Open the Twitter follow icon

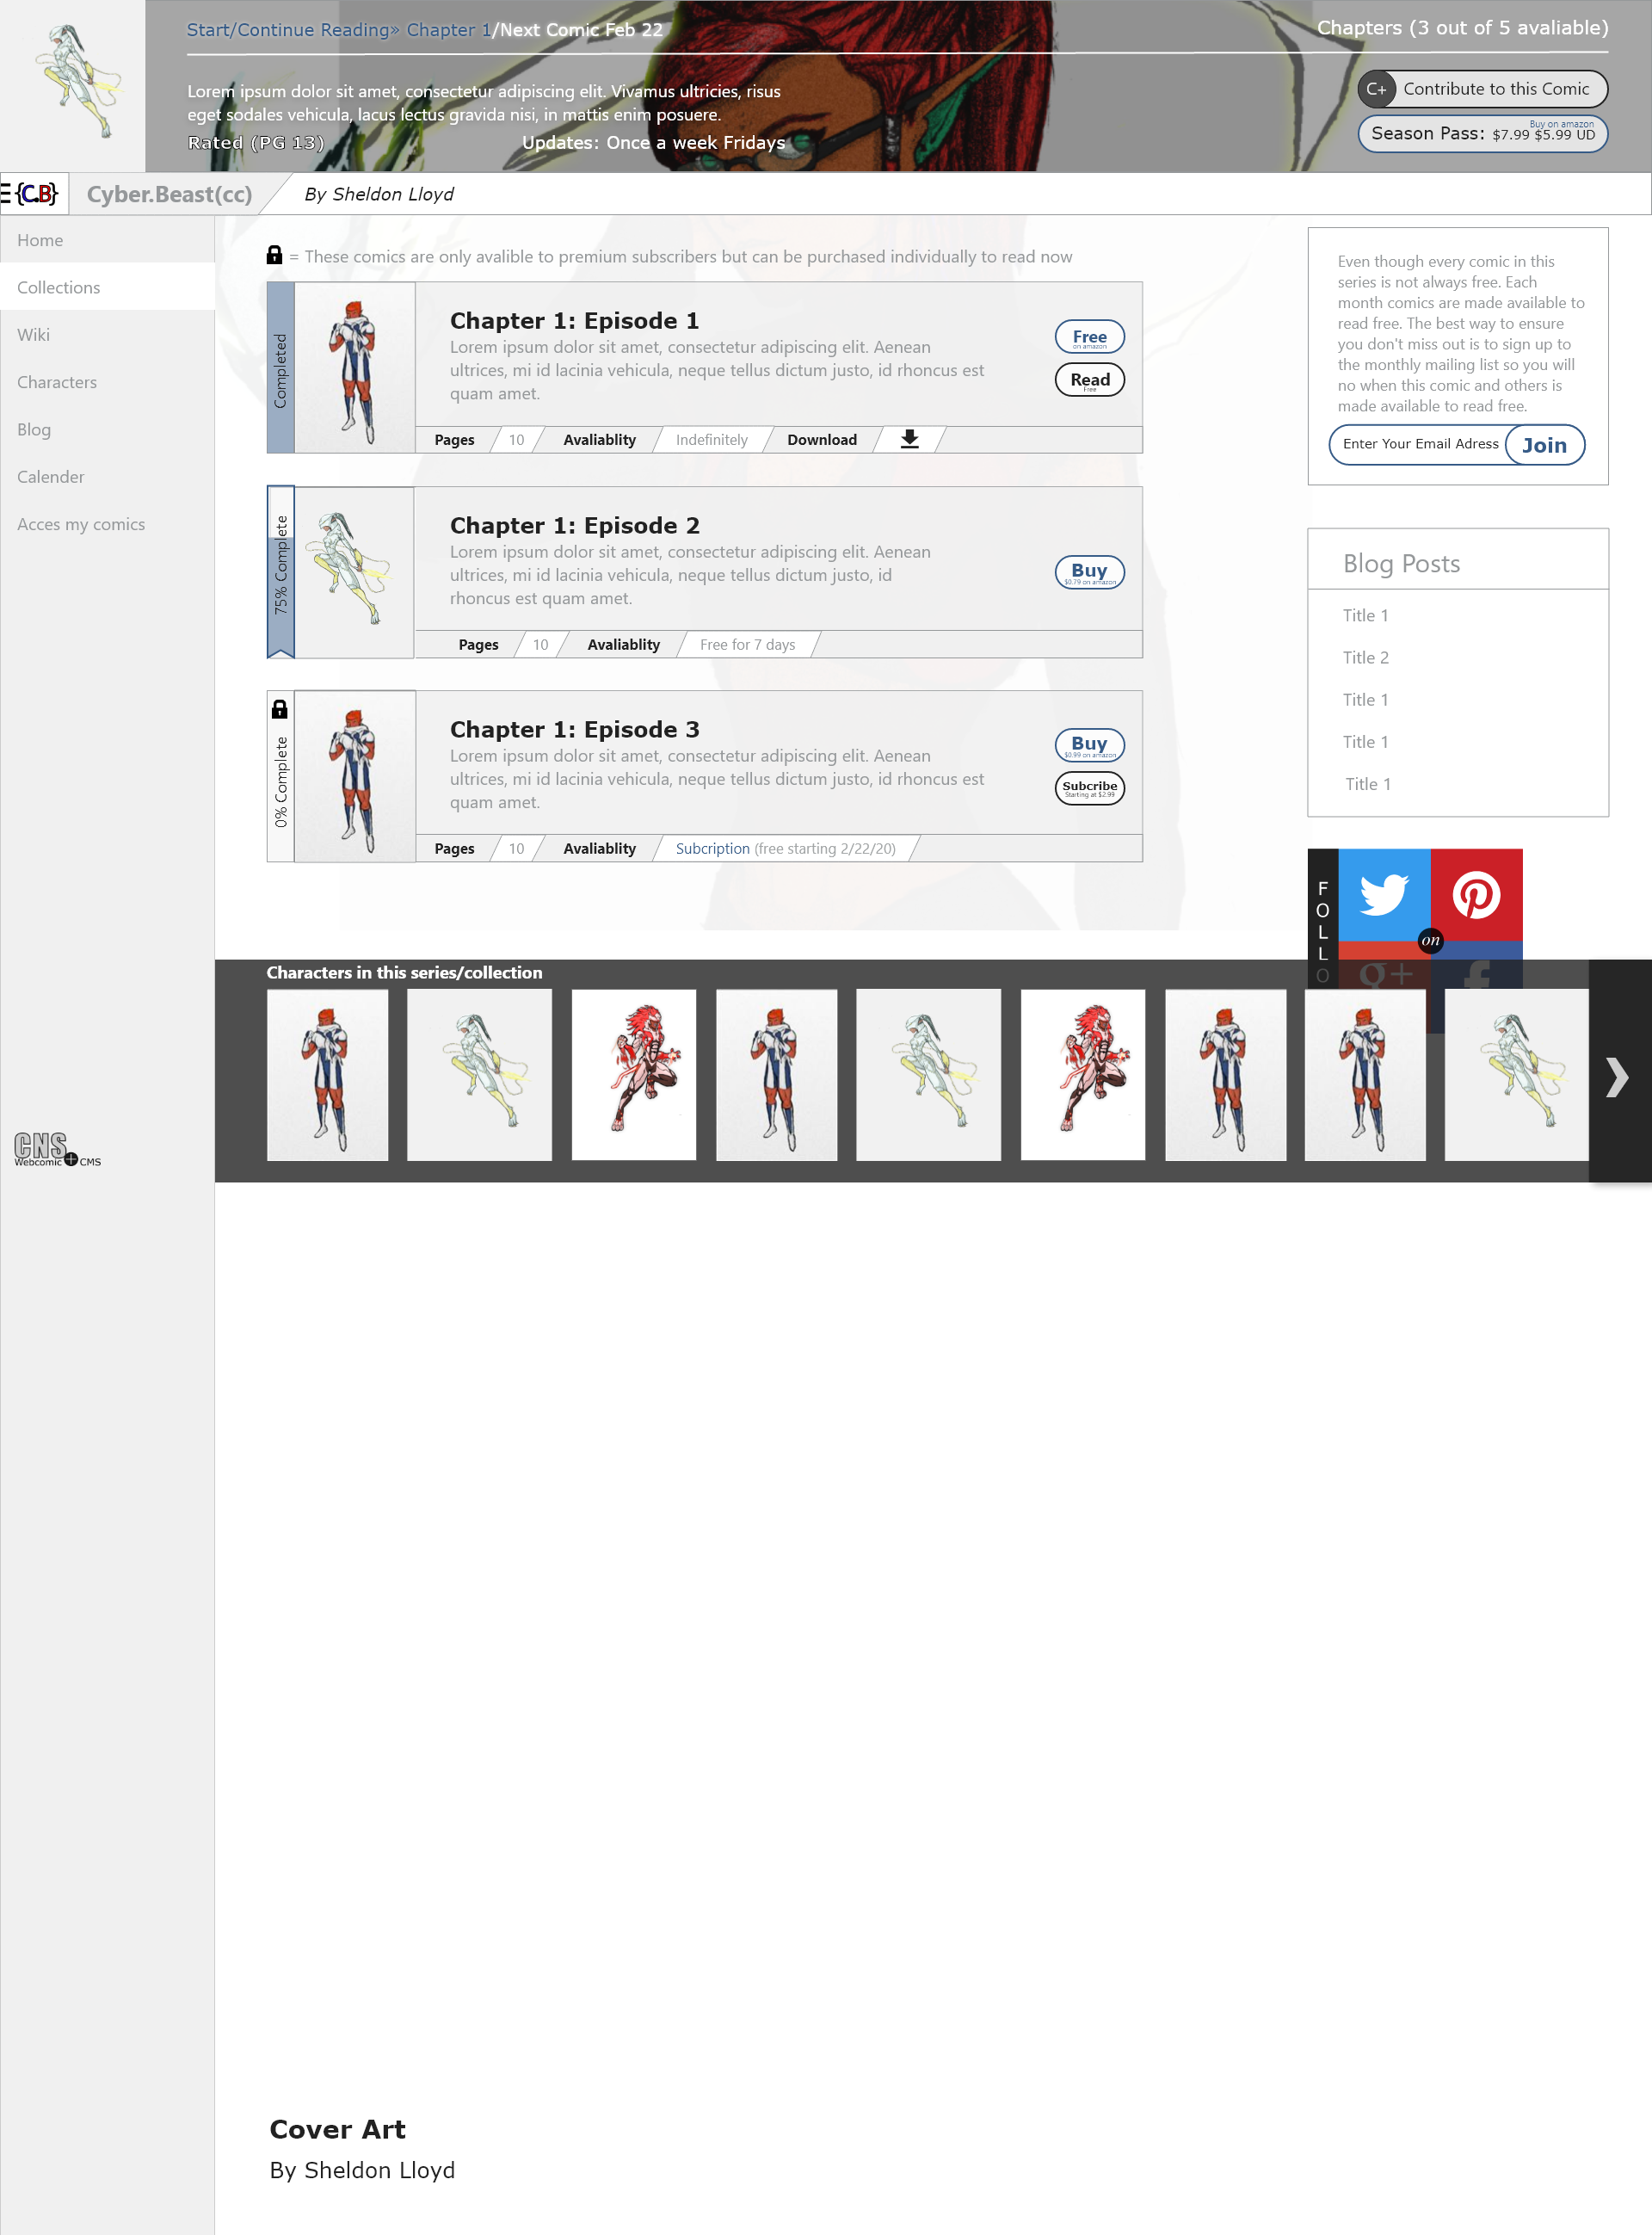[1384, 895]
